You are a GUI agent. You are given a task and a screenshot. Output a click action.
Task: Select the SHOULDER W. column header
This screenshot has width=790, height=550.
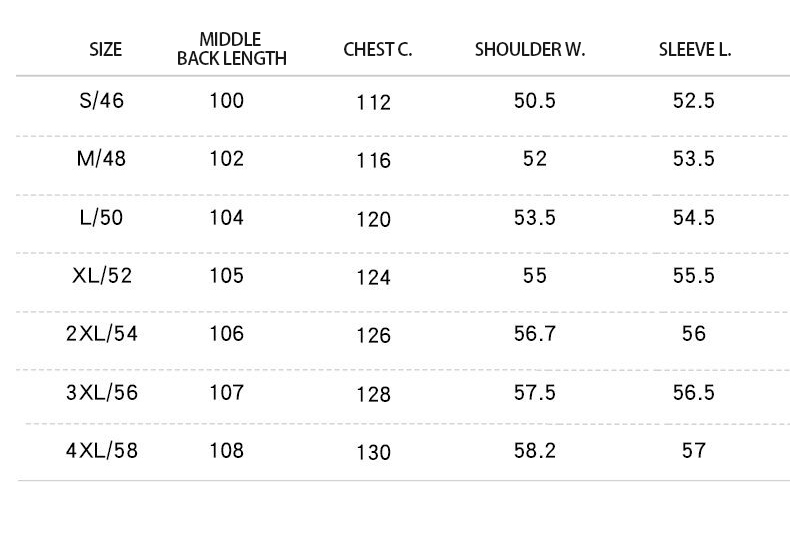click(x=530, y=49)
